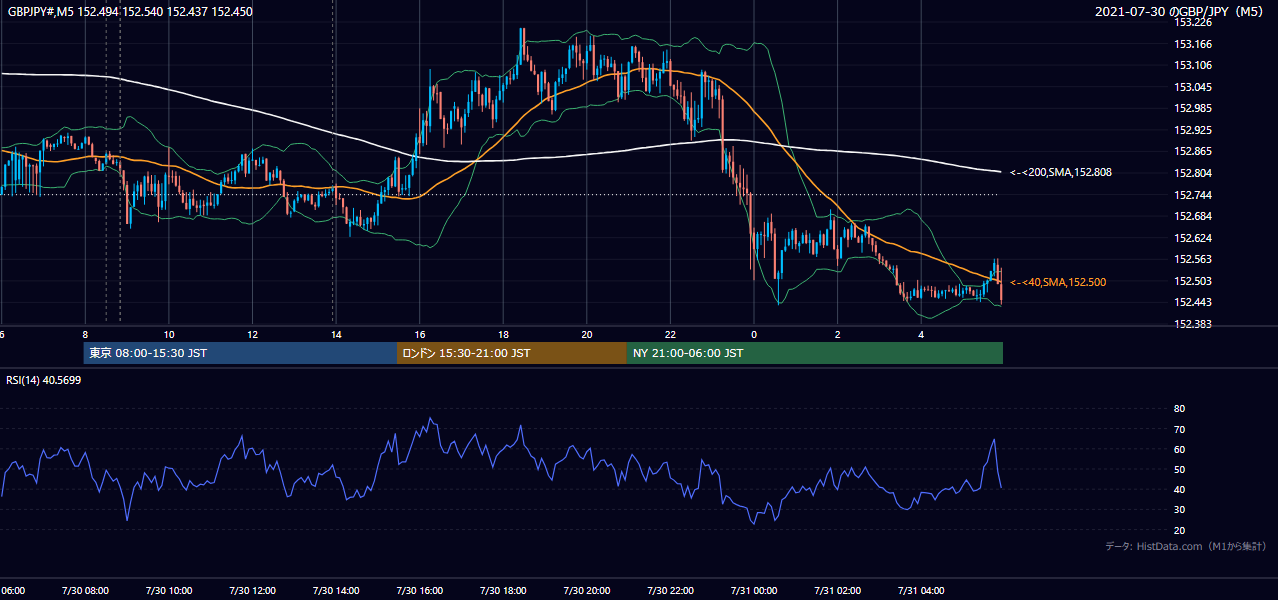
Task: Click price axis value 152.684
Action: tap(1193, 216)
